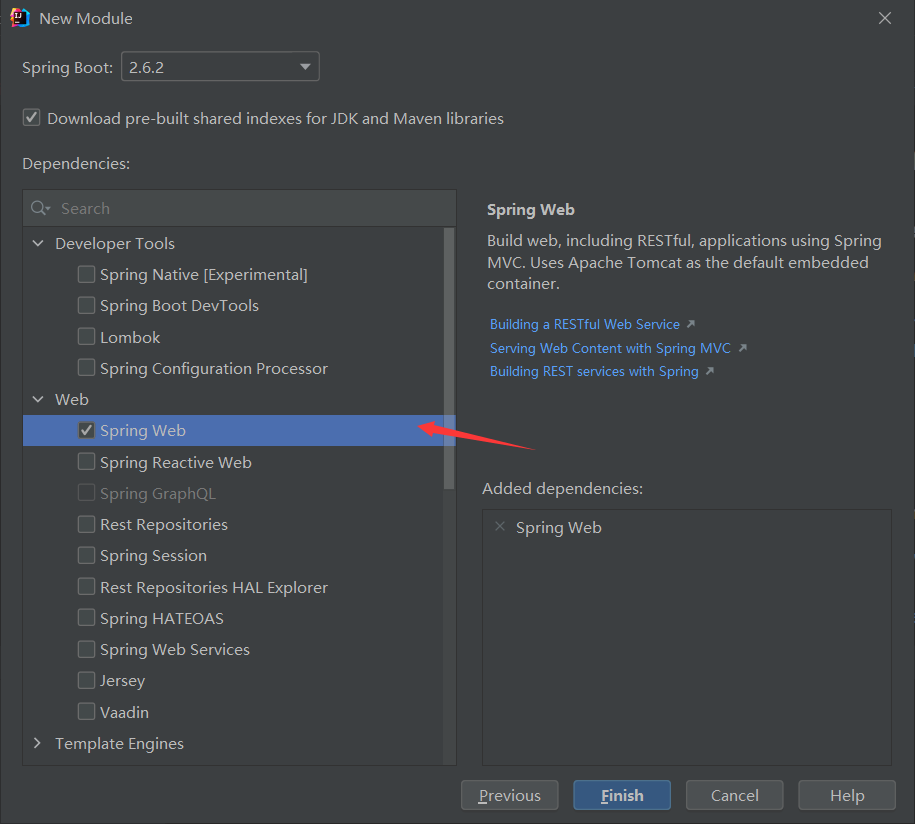Viewport: 915px width, 824px height.
Task: Uncheck the Spring Web checkbox
Action: pyautogui.click(x=87, y=431)
